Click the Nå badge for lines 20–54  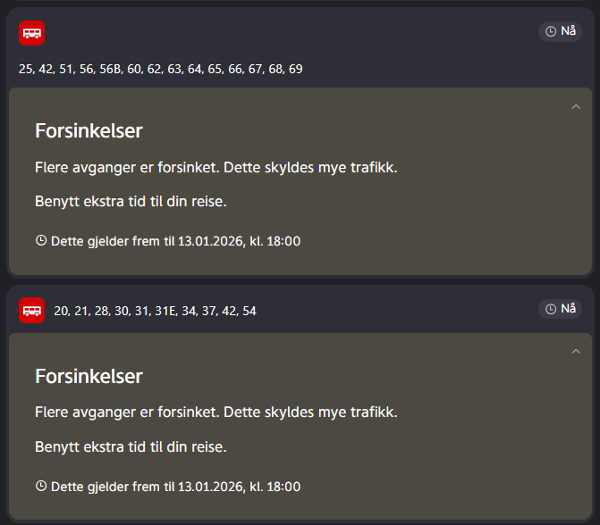(561, 309)
